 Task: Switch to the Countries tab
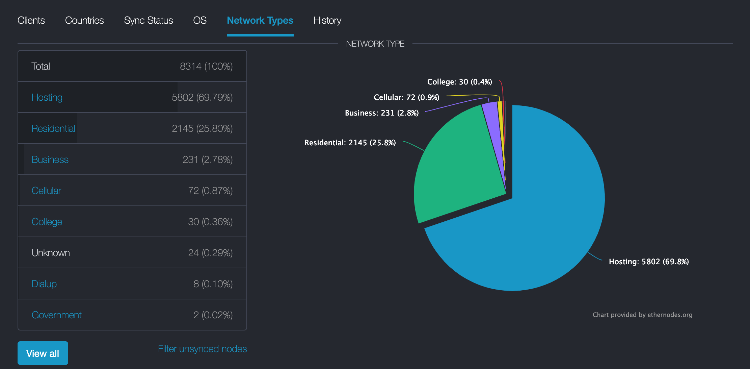point(85,21)
